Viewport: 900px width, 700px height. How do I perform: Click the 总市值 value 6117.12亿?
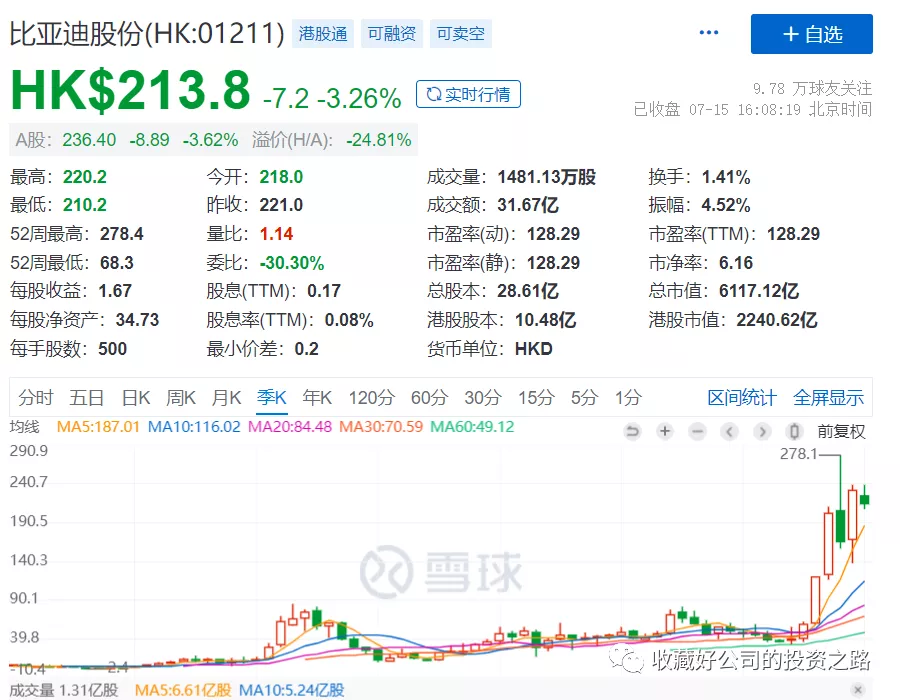pyautogui.click(x=759, y=291)
